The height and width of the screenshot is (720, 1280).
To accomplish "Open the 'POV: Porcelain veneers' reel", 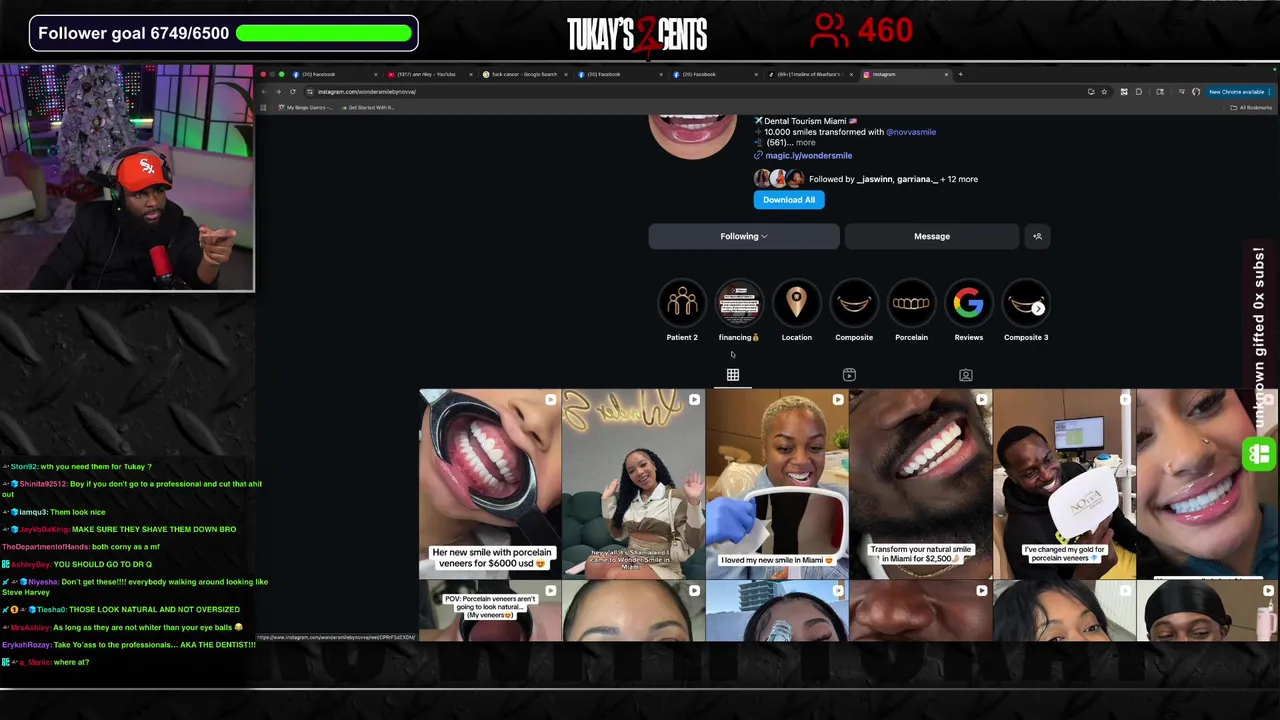I will point(490,612).
